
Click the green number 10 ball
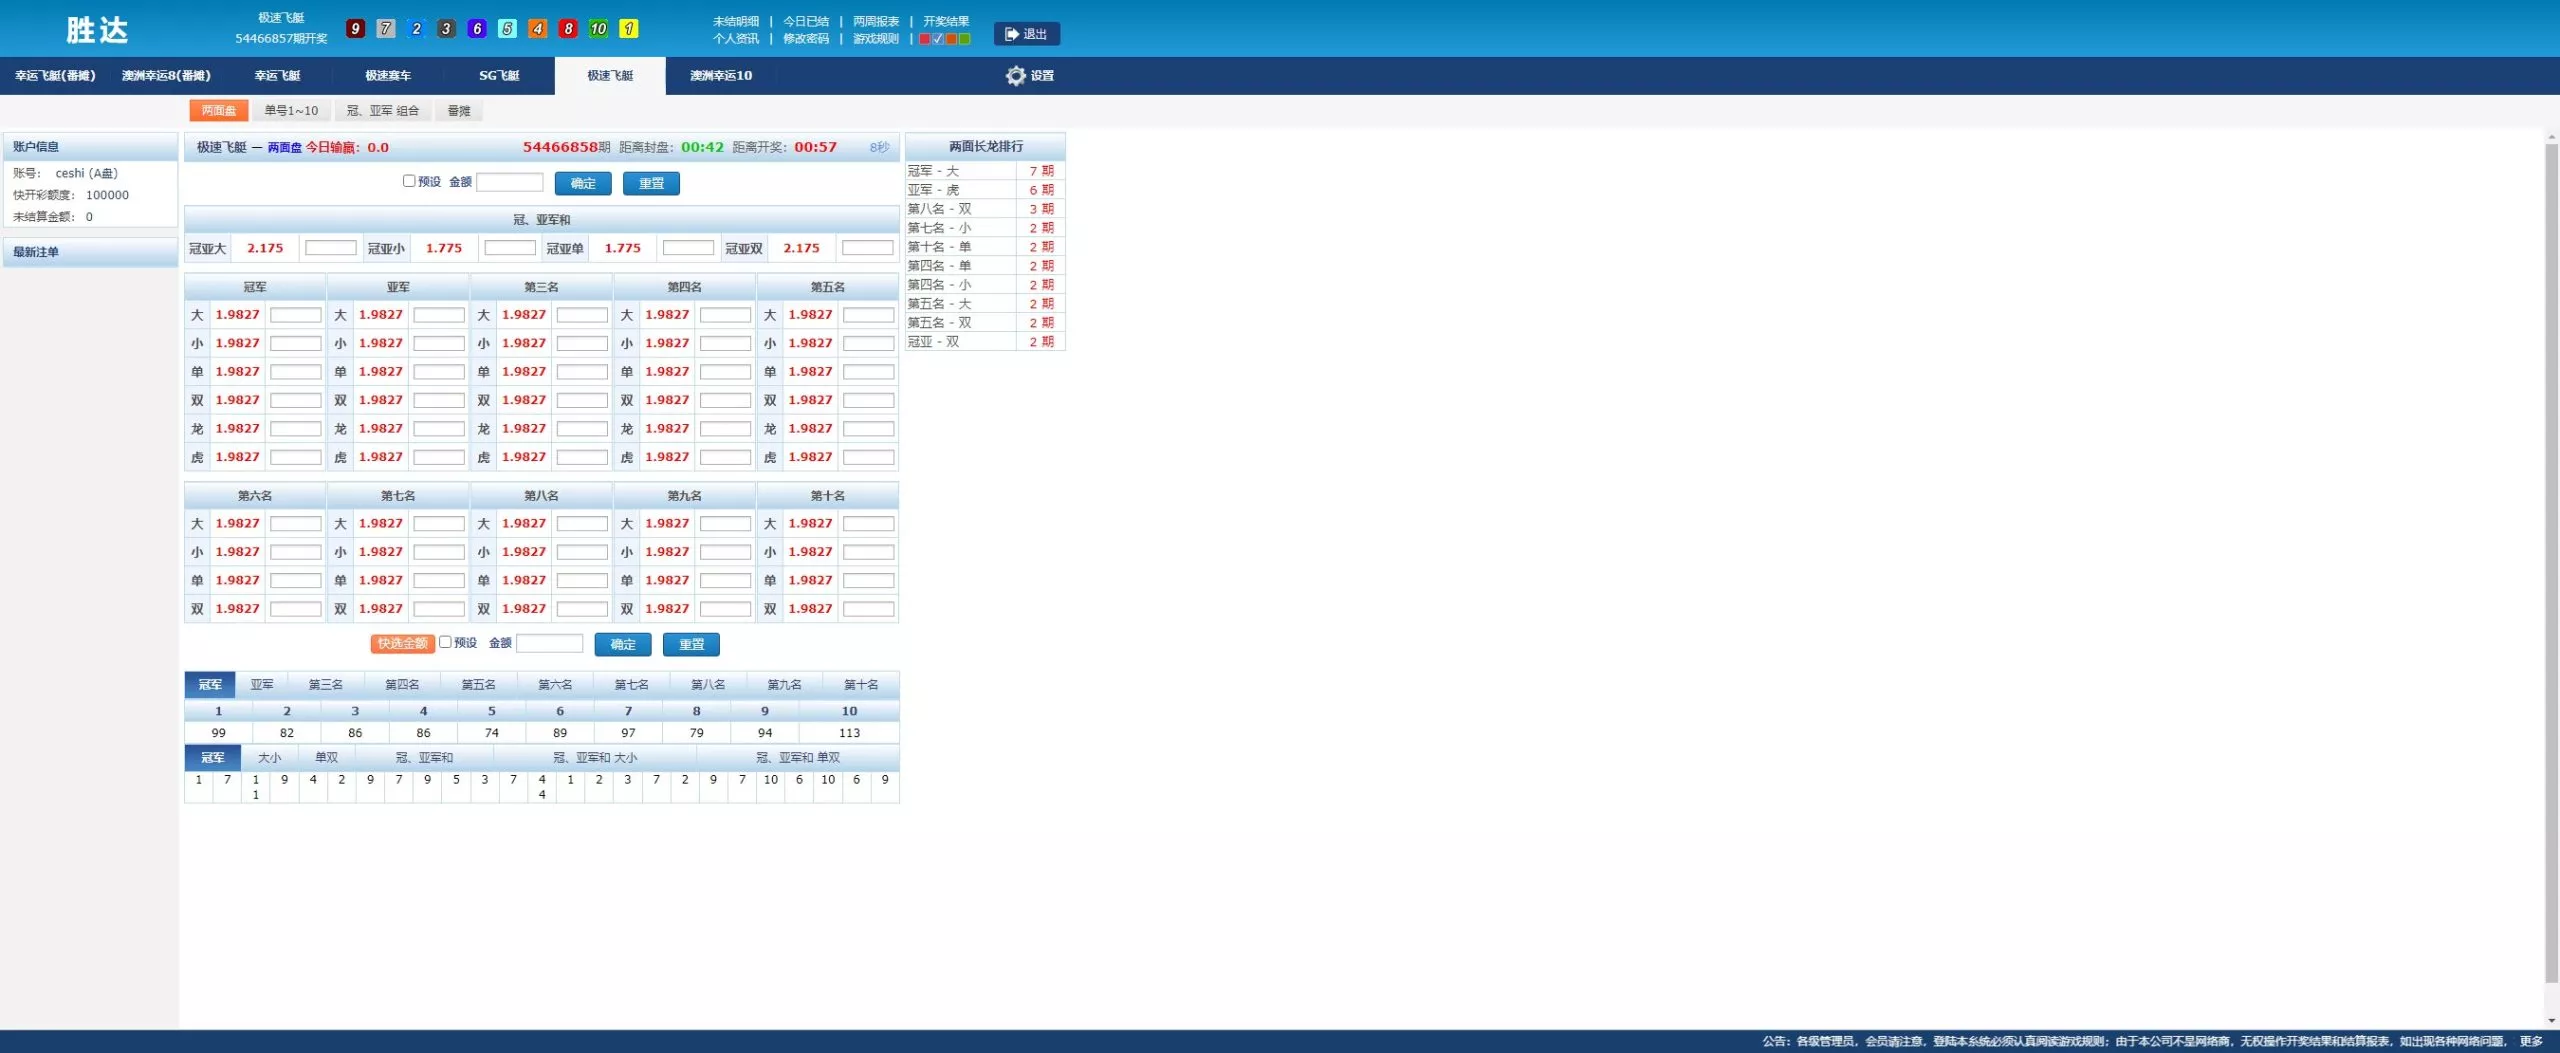click(x=598, y=29)
